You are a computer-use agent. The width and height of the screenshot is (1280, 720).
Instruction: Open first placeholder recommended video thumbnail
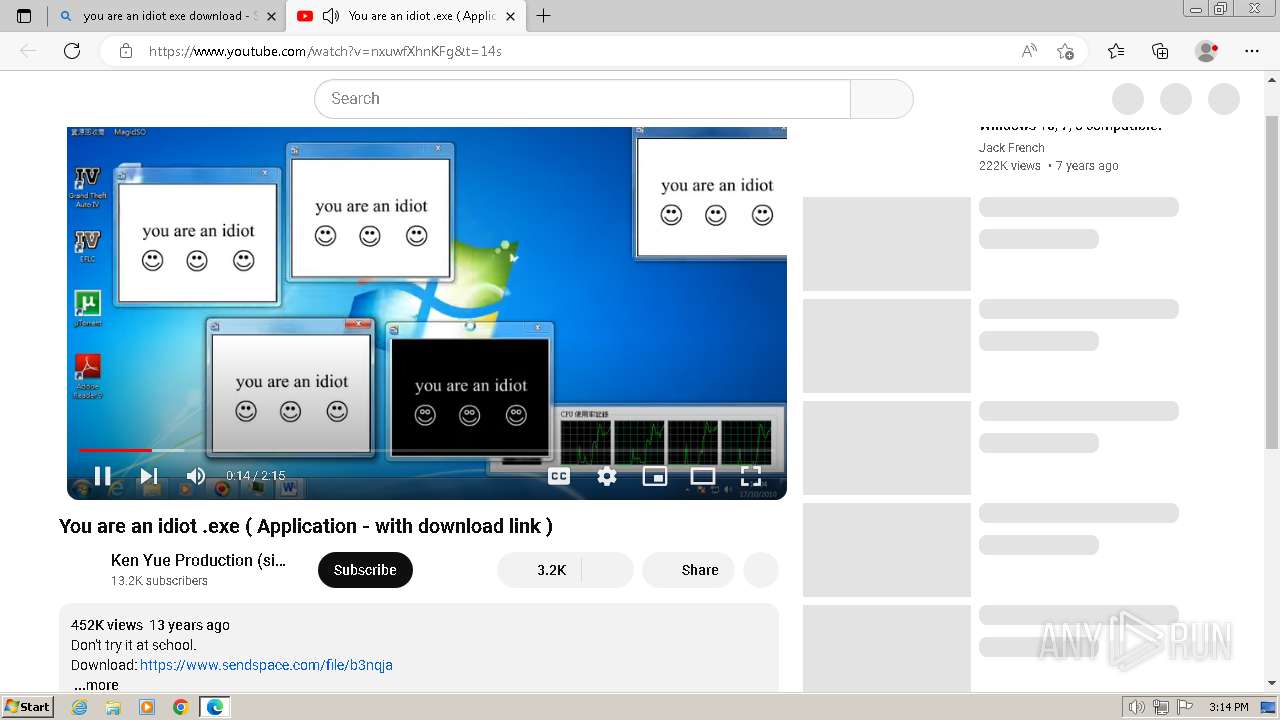887,244
